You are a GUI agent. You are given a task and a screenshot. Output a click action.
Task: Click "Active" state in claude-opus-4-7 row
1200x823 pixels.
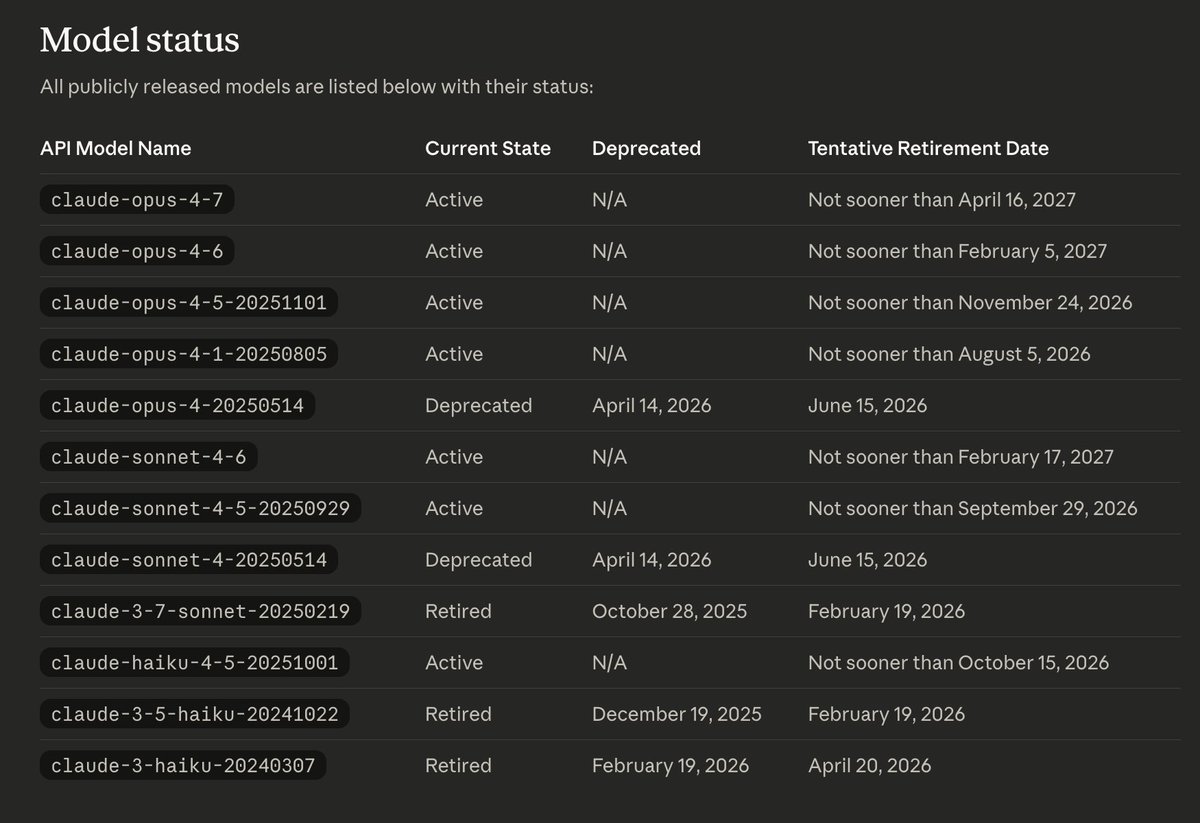(x=454, y=200)
